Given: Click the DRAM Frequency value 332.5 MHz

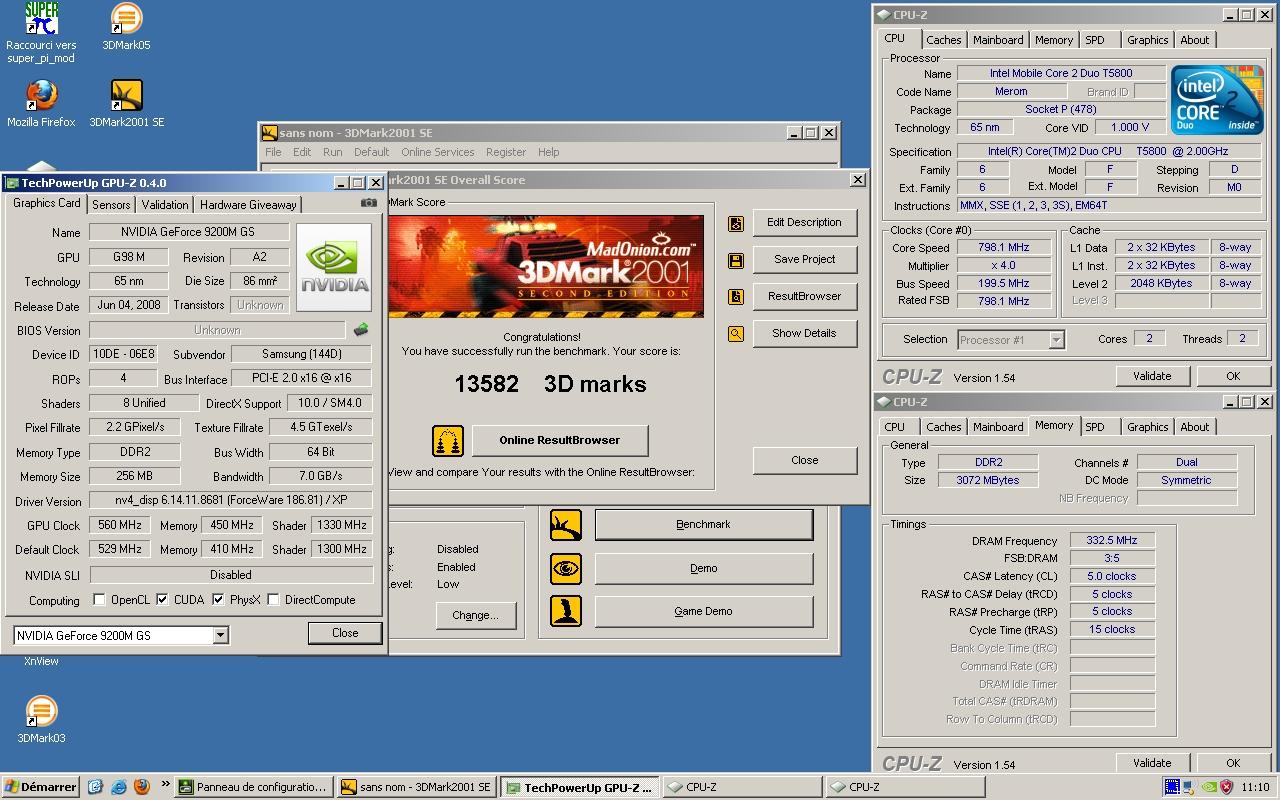Looking at the screenshot, I should pos(1112,541).
